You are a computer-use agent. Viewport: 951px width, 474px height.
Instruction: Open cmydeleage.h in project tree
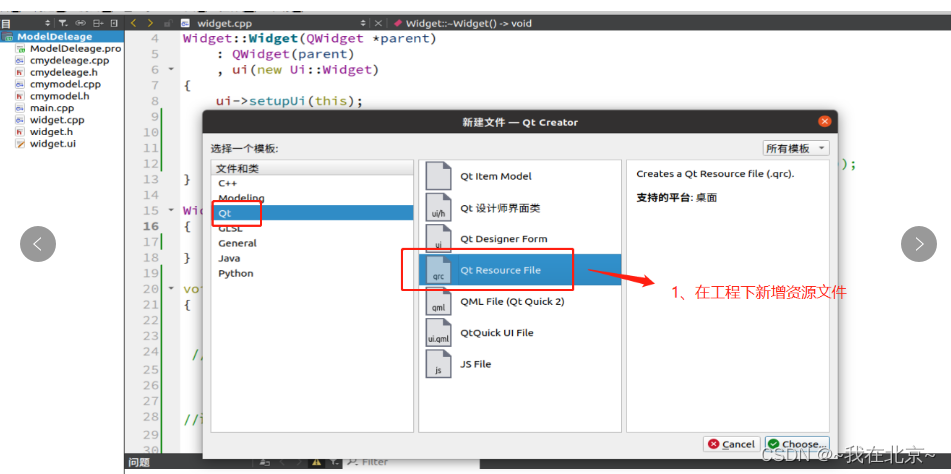(64, 72)
